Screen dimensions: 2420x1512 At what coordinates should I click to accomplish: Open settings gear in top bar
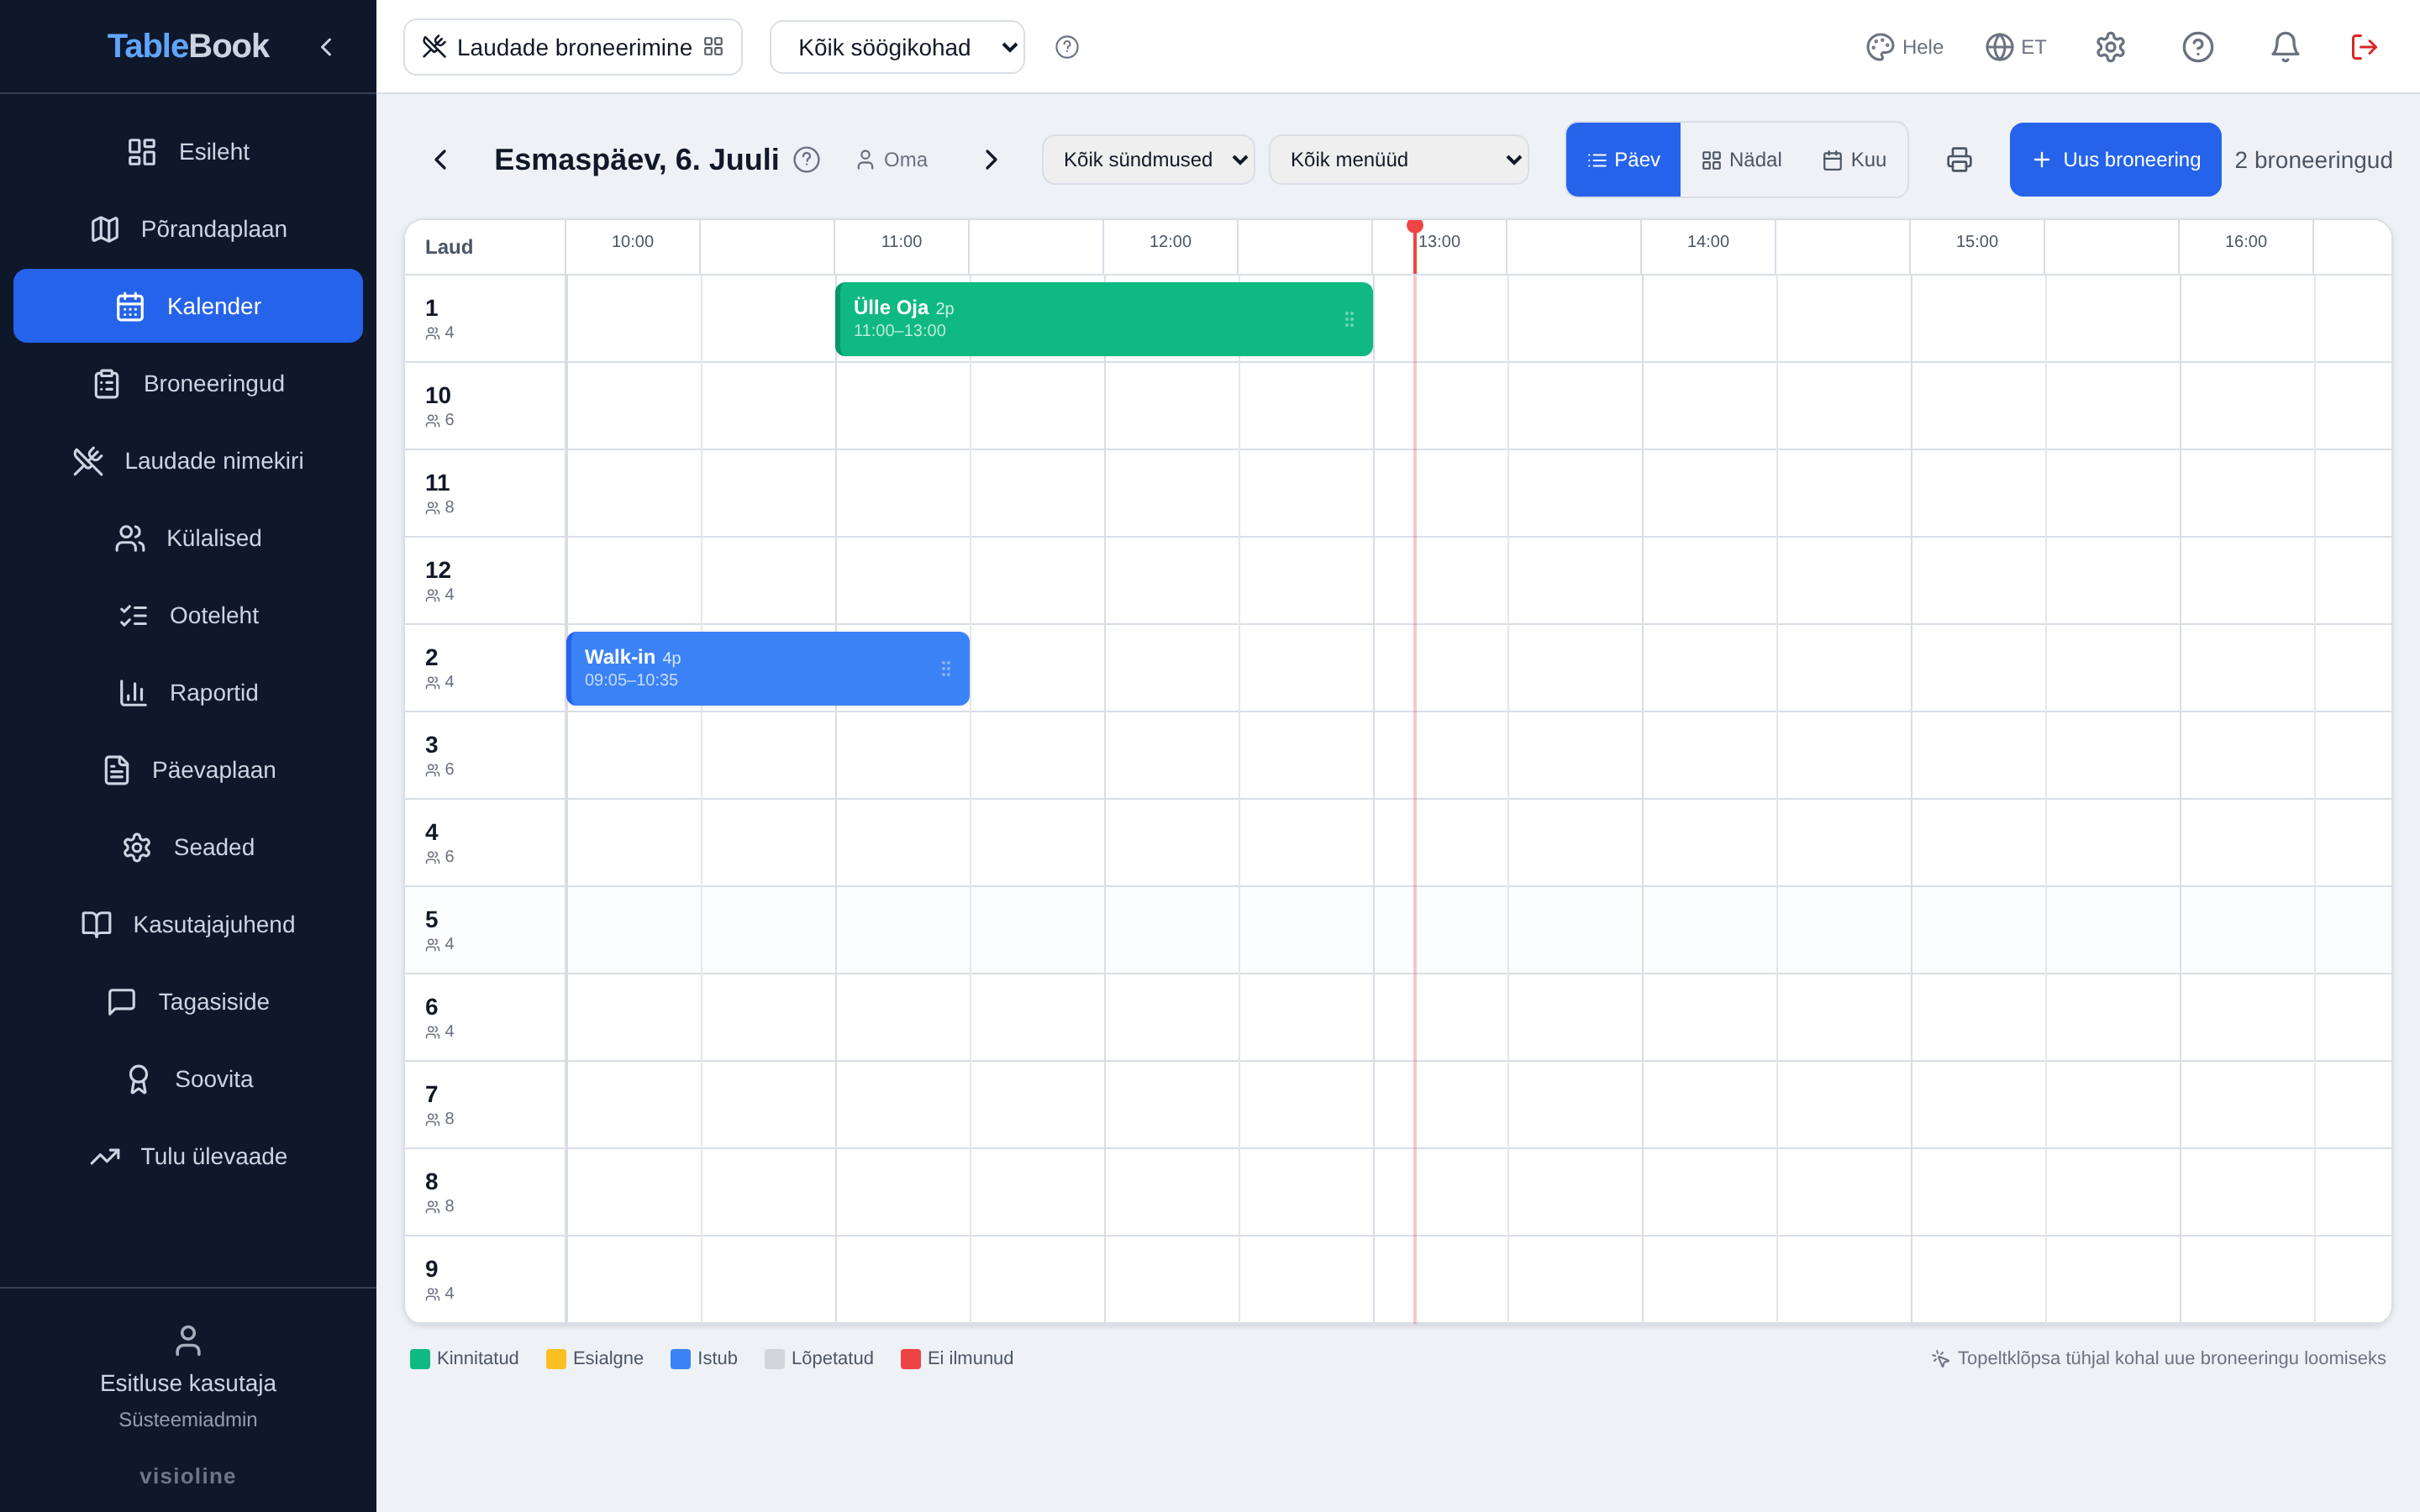tap(2110, 47)
